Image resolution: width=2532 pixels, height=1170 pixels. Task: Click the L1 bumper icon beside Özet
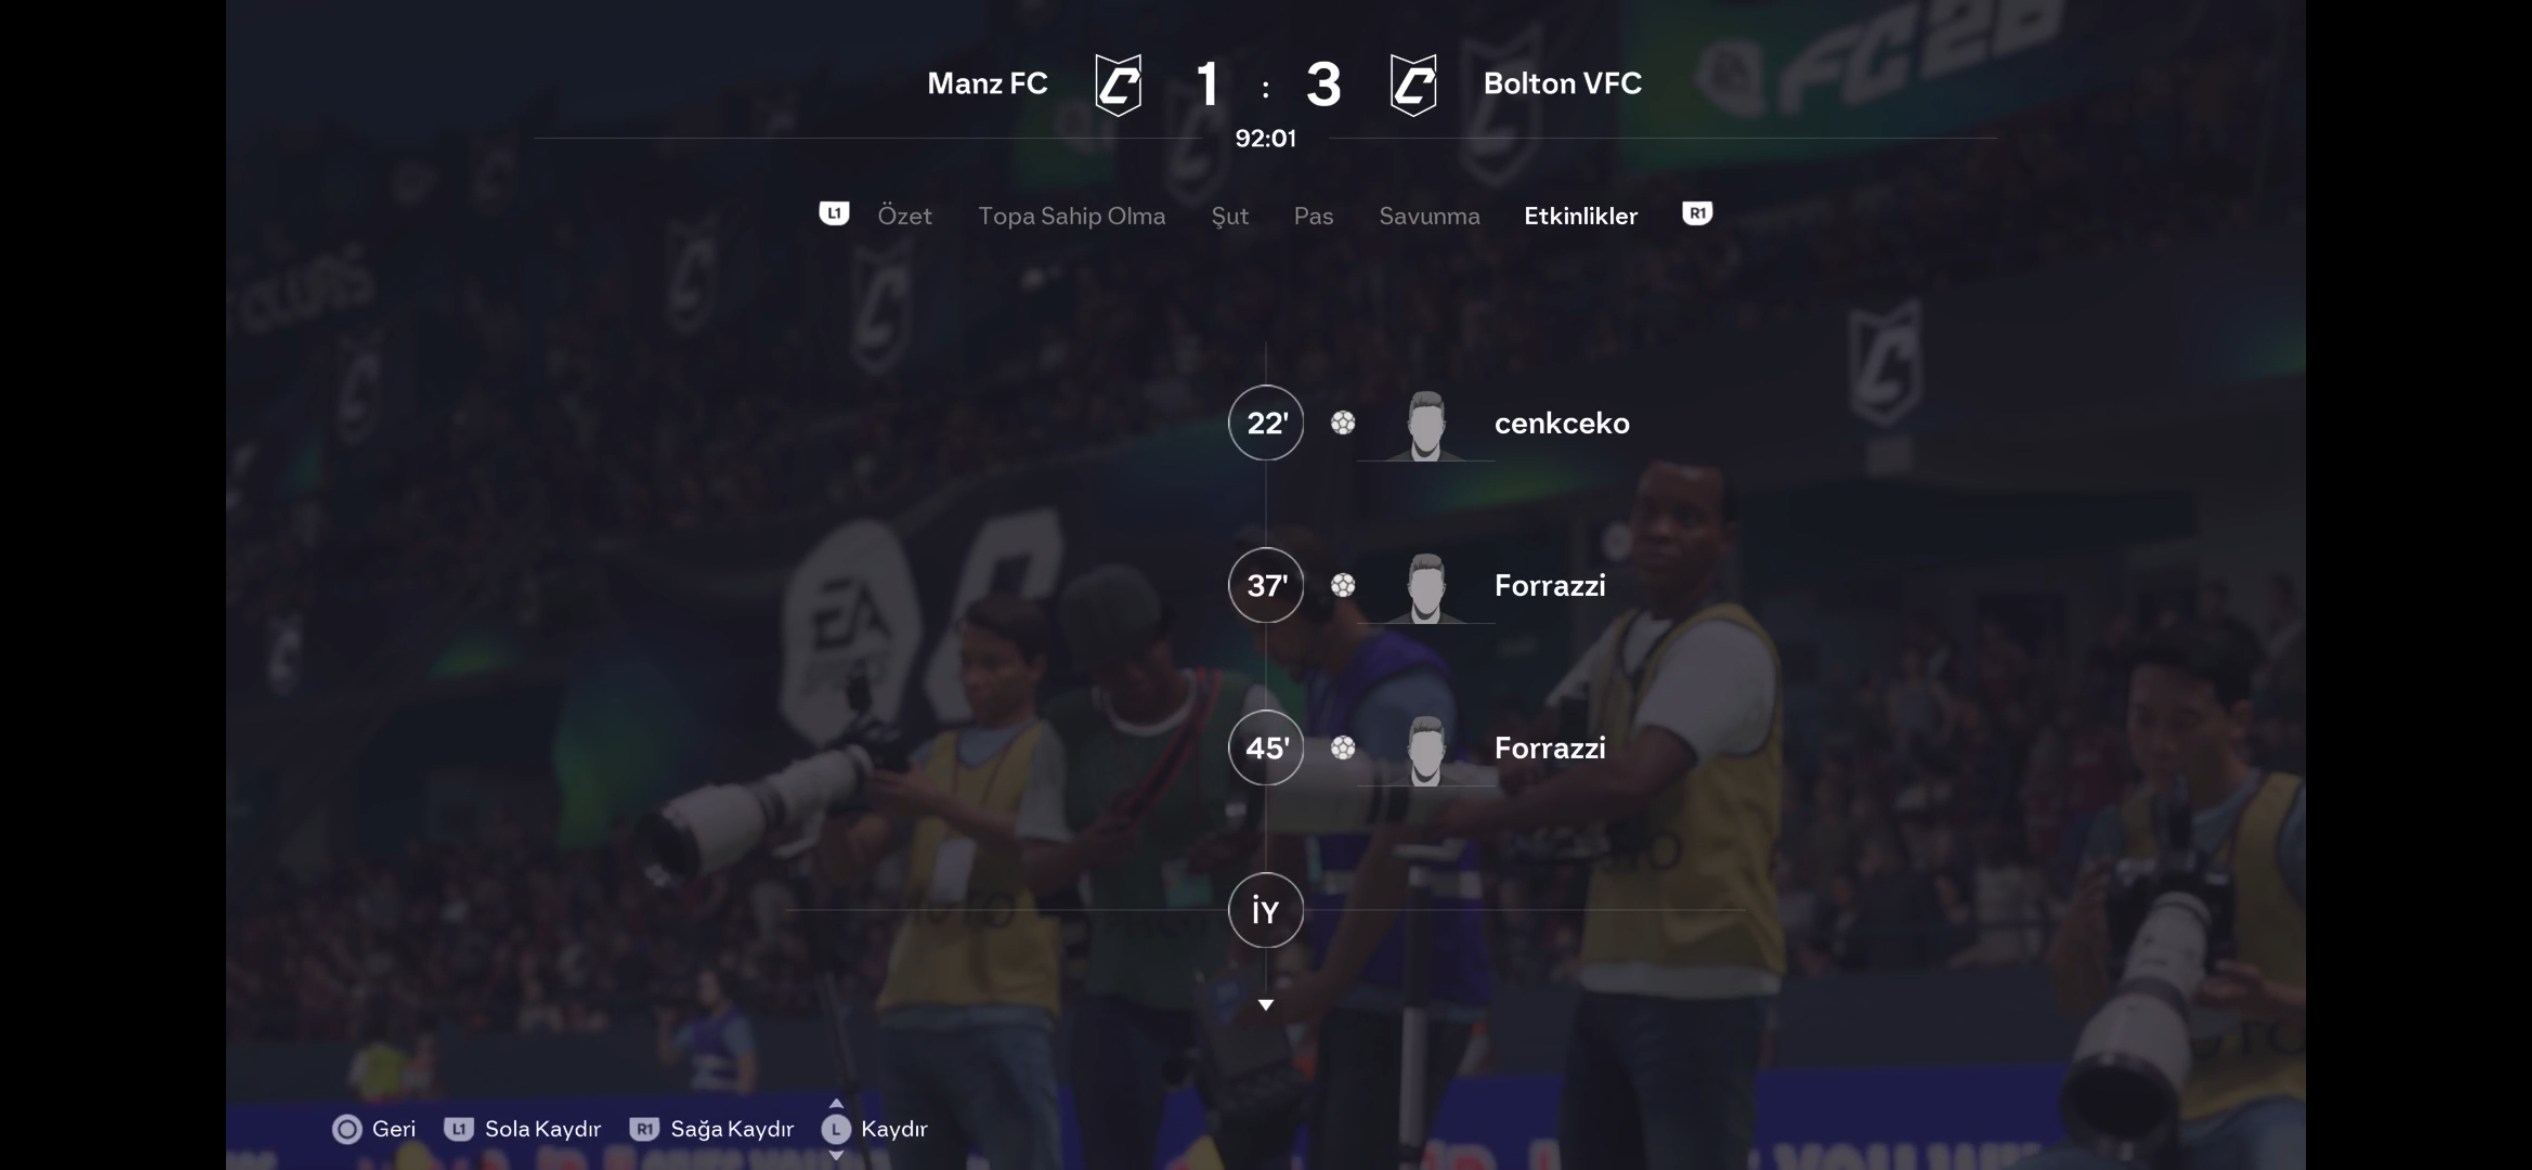pyautogui.click(x=834, y=214)
